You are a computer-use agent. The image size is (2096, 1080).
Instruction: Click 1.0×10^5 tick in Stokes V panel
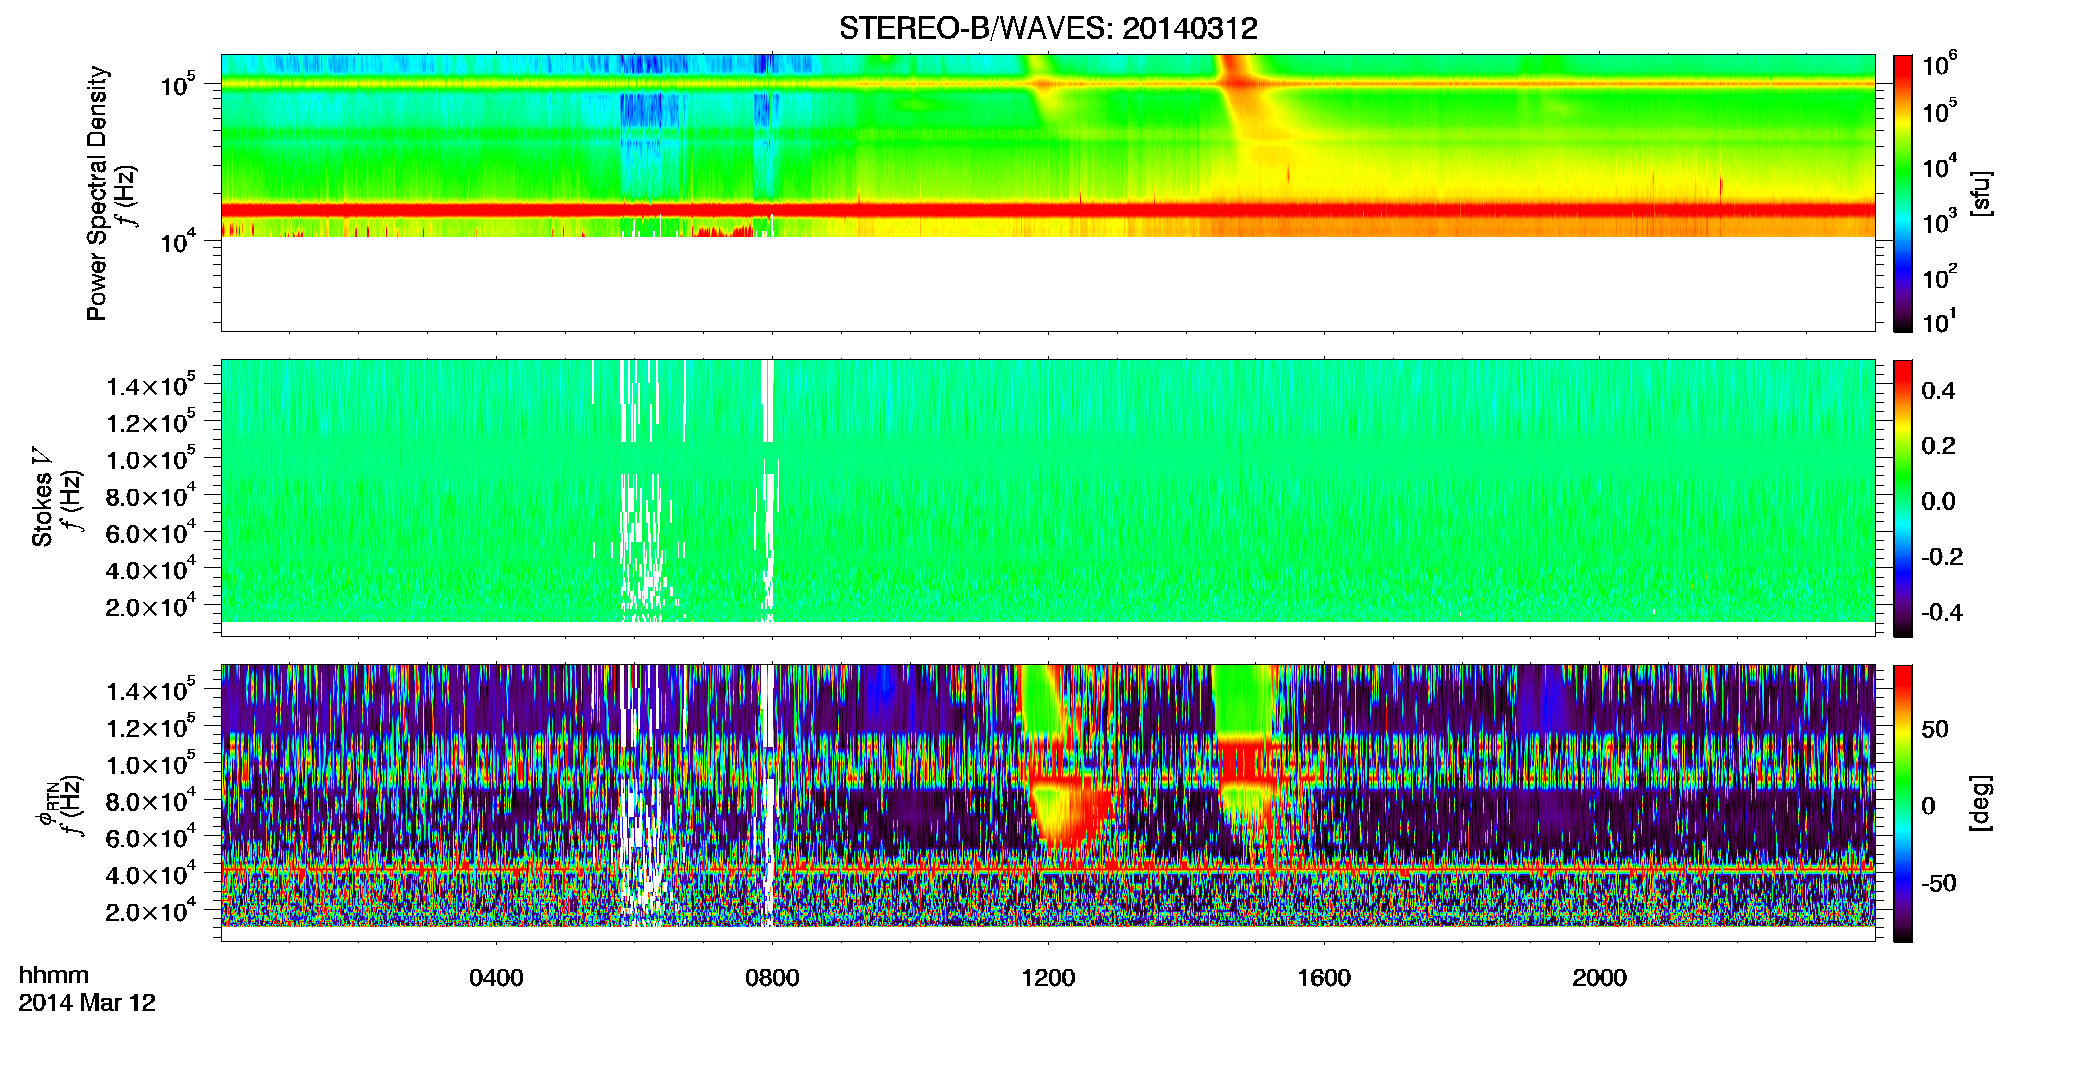coord(150,459)
